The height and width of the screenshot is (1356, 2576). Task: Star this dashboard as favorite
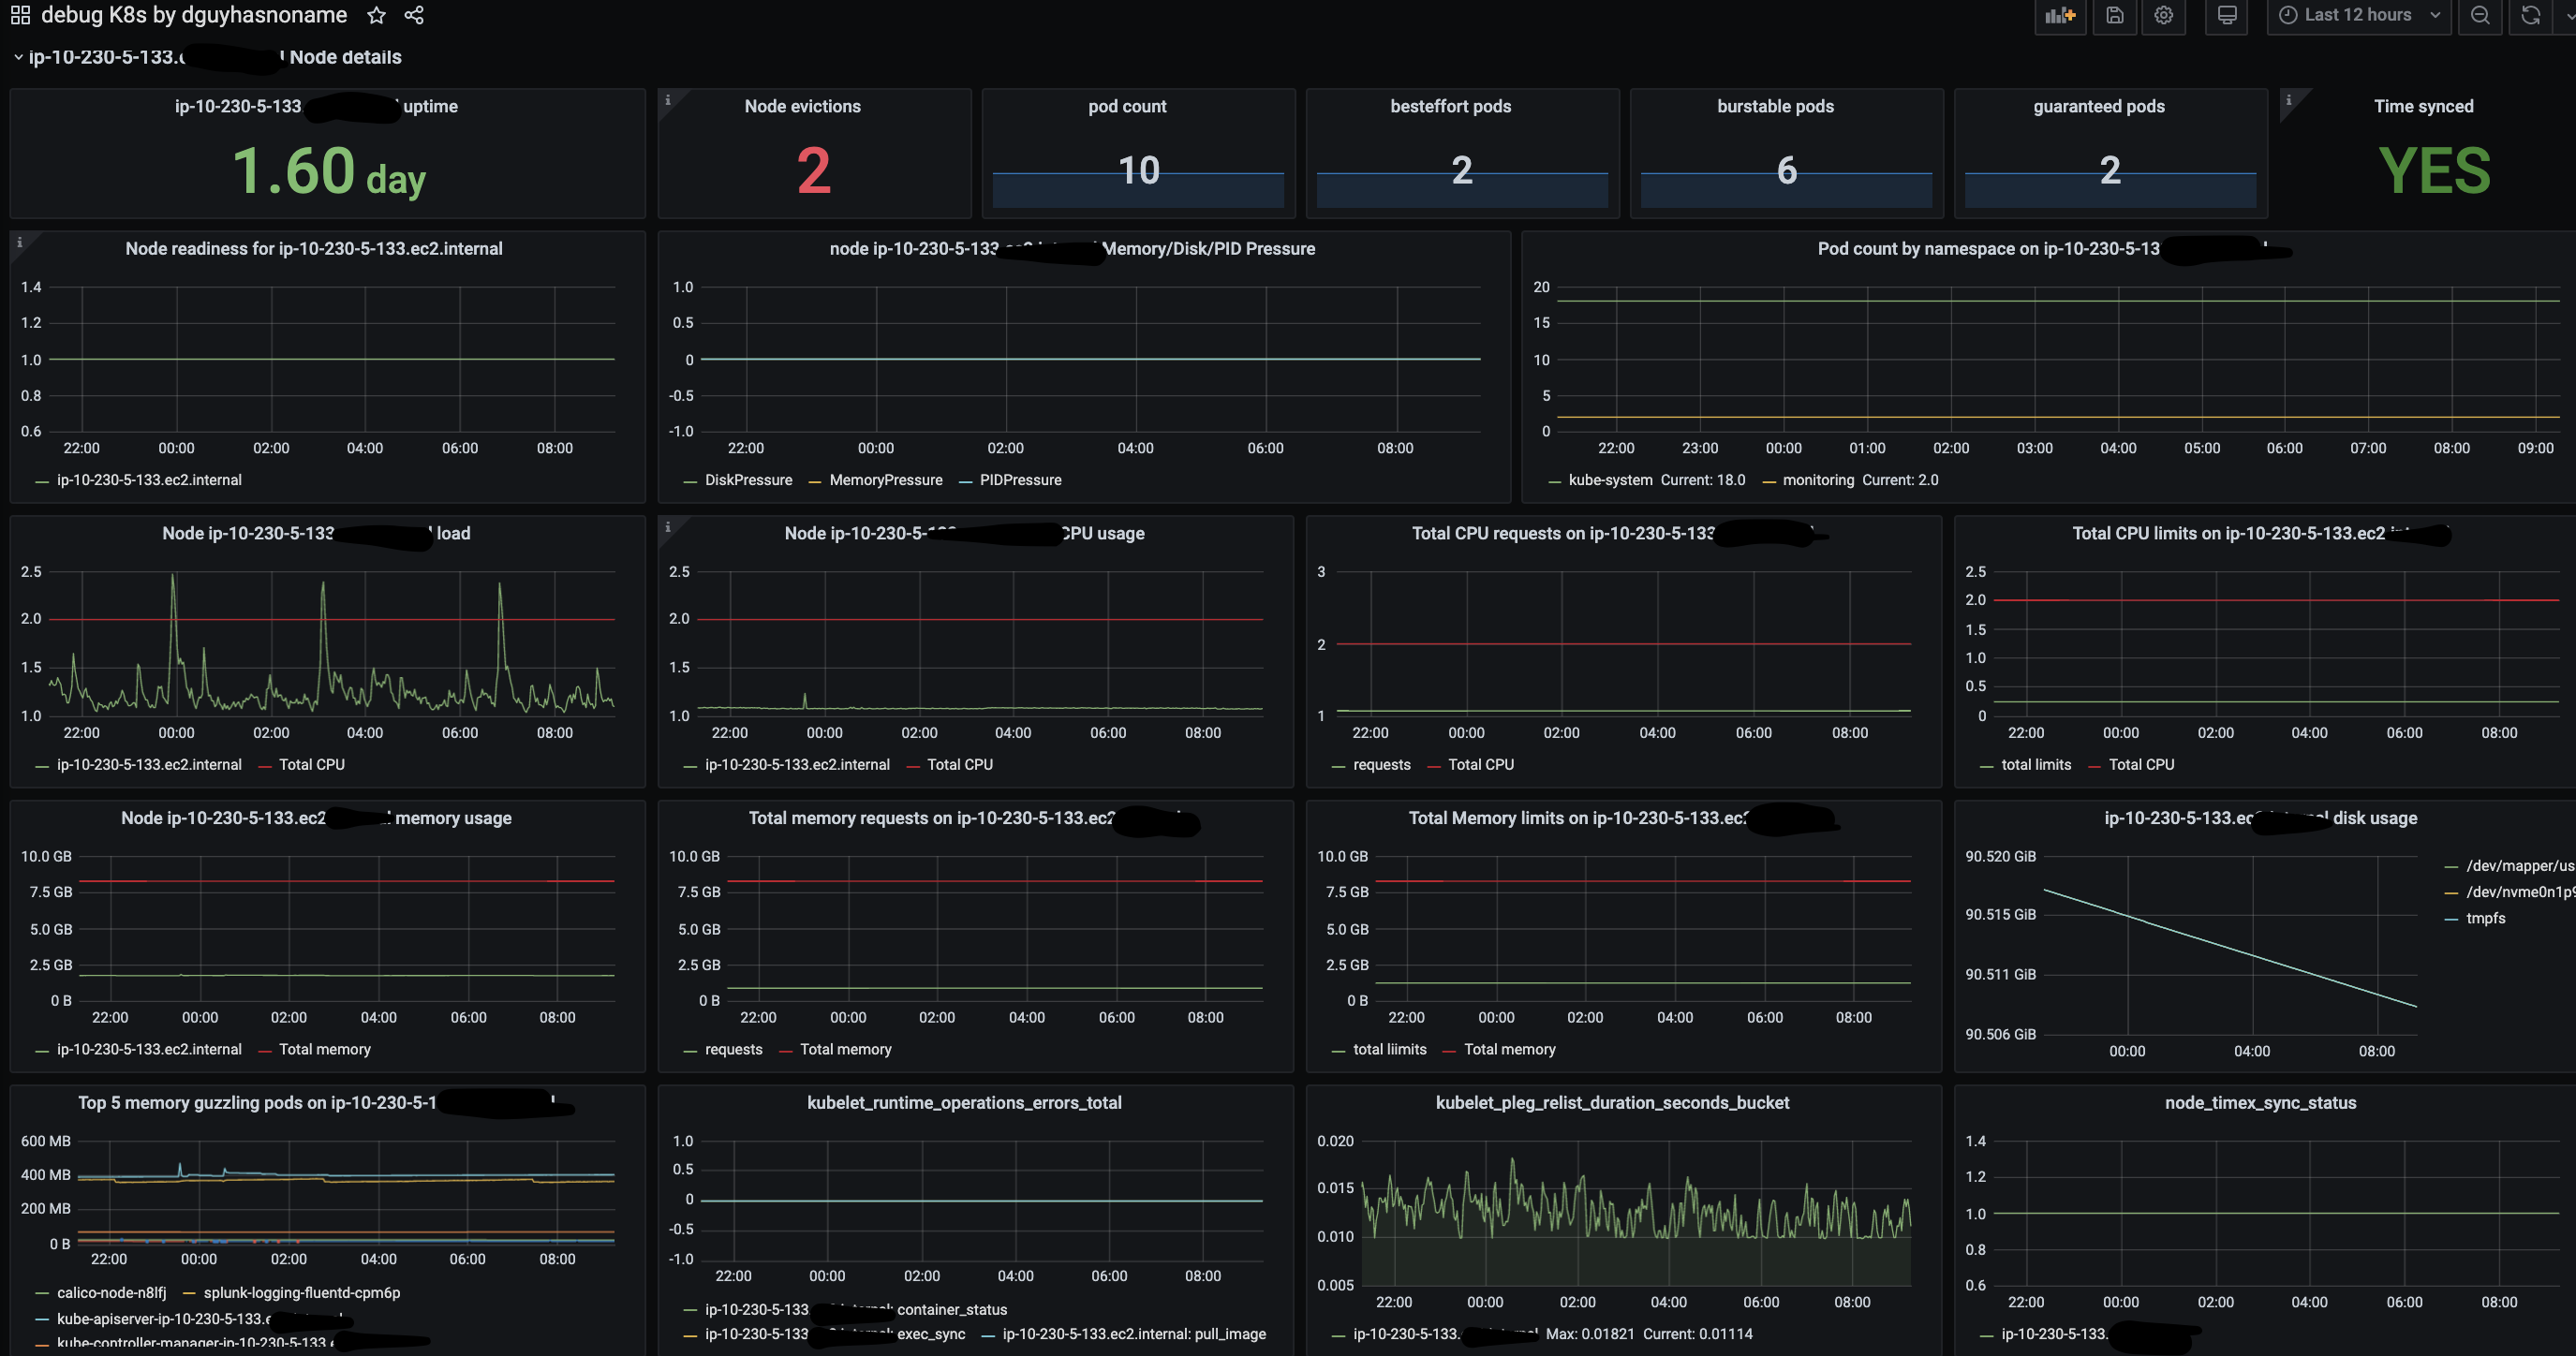(x=376, y=15)
